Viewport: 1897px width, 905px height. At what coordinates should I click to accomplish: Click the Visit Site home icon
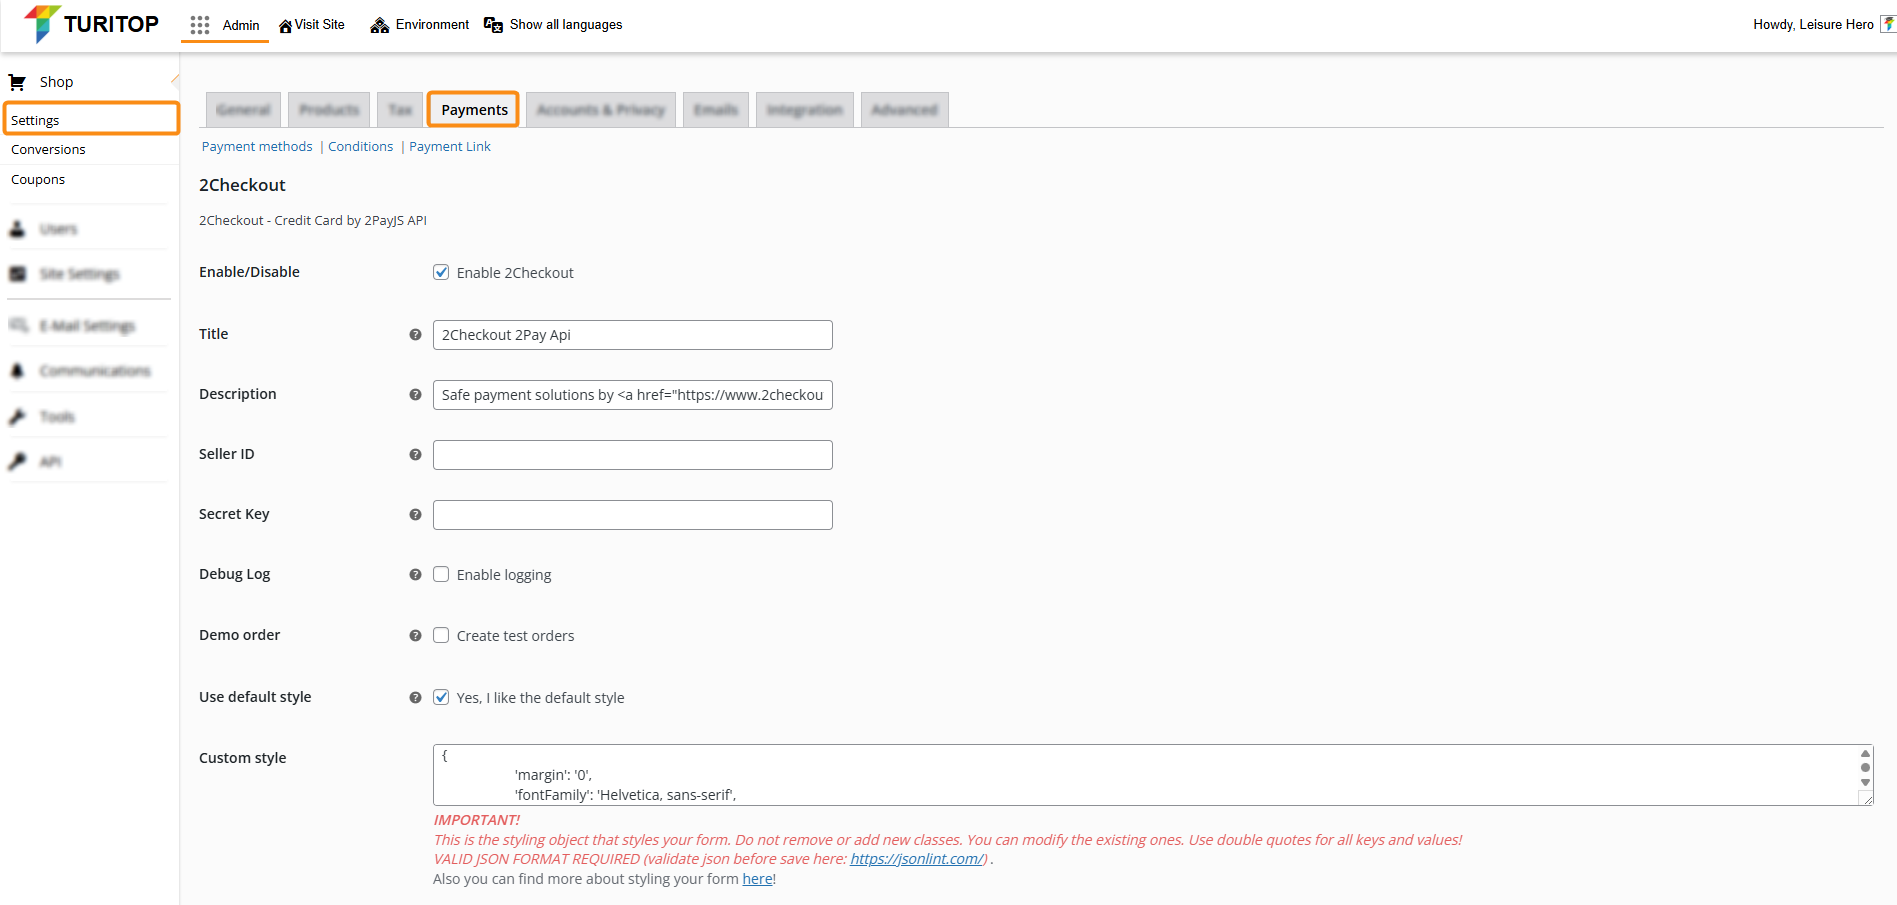285,26
